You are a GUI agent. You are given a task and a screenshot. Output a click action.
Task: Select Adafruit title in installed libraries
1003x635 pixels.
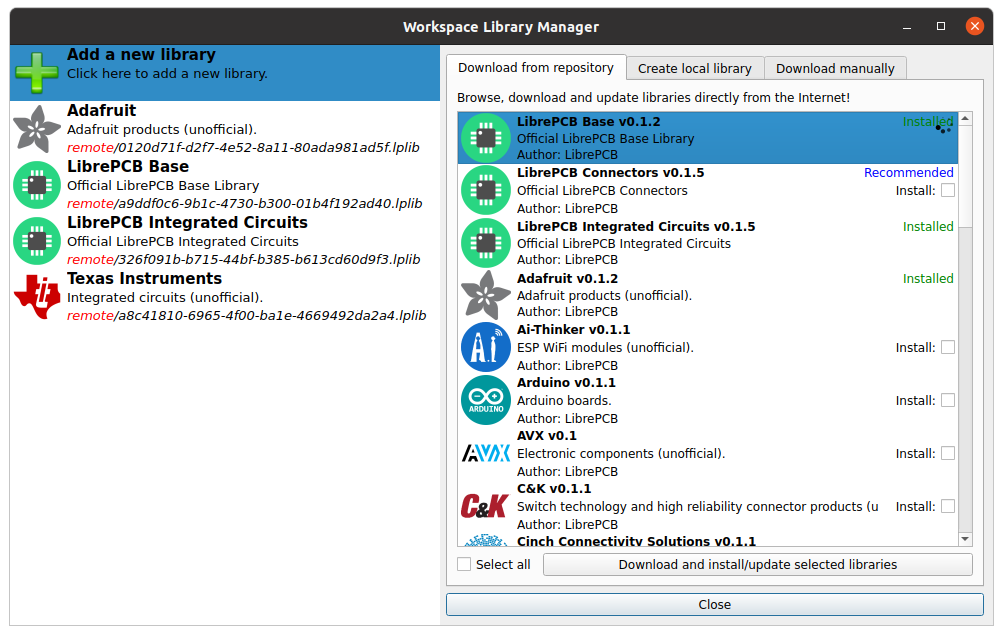102,111
